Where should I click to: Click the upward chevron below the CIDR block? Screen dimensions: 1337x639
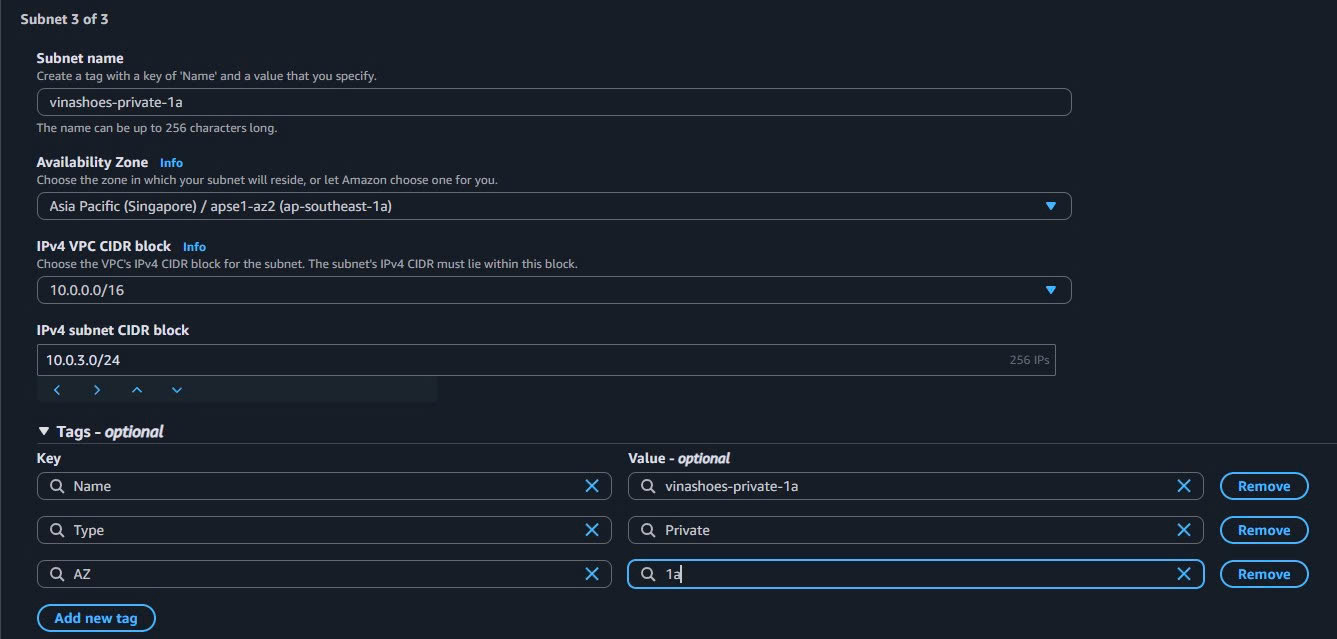(x=137, y=390)
